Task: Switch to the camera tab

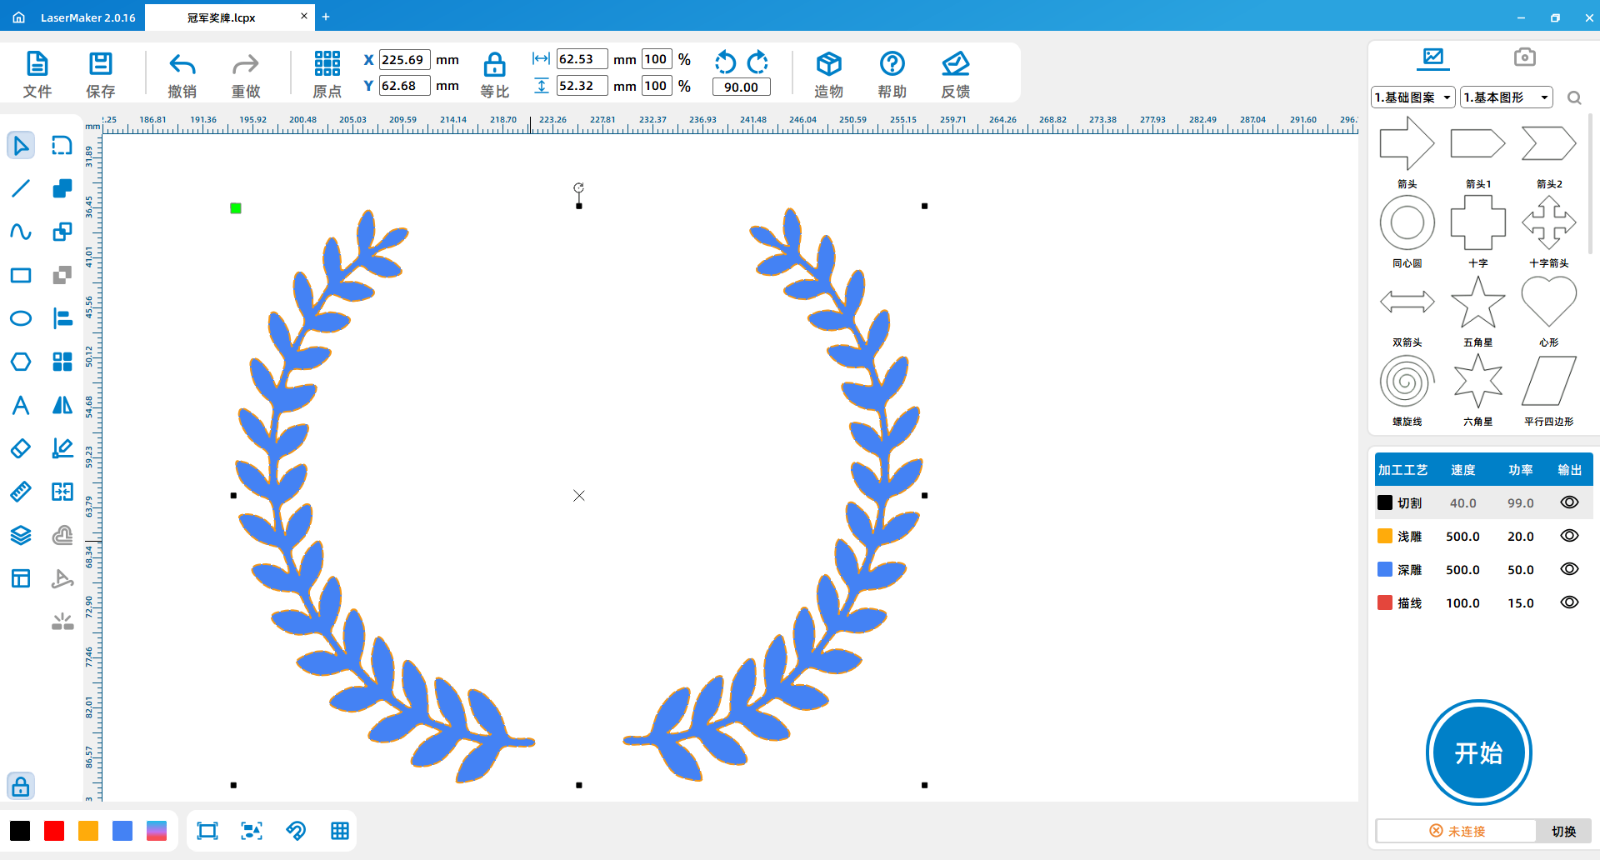Action: coord(1524,57)
